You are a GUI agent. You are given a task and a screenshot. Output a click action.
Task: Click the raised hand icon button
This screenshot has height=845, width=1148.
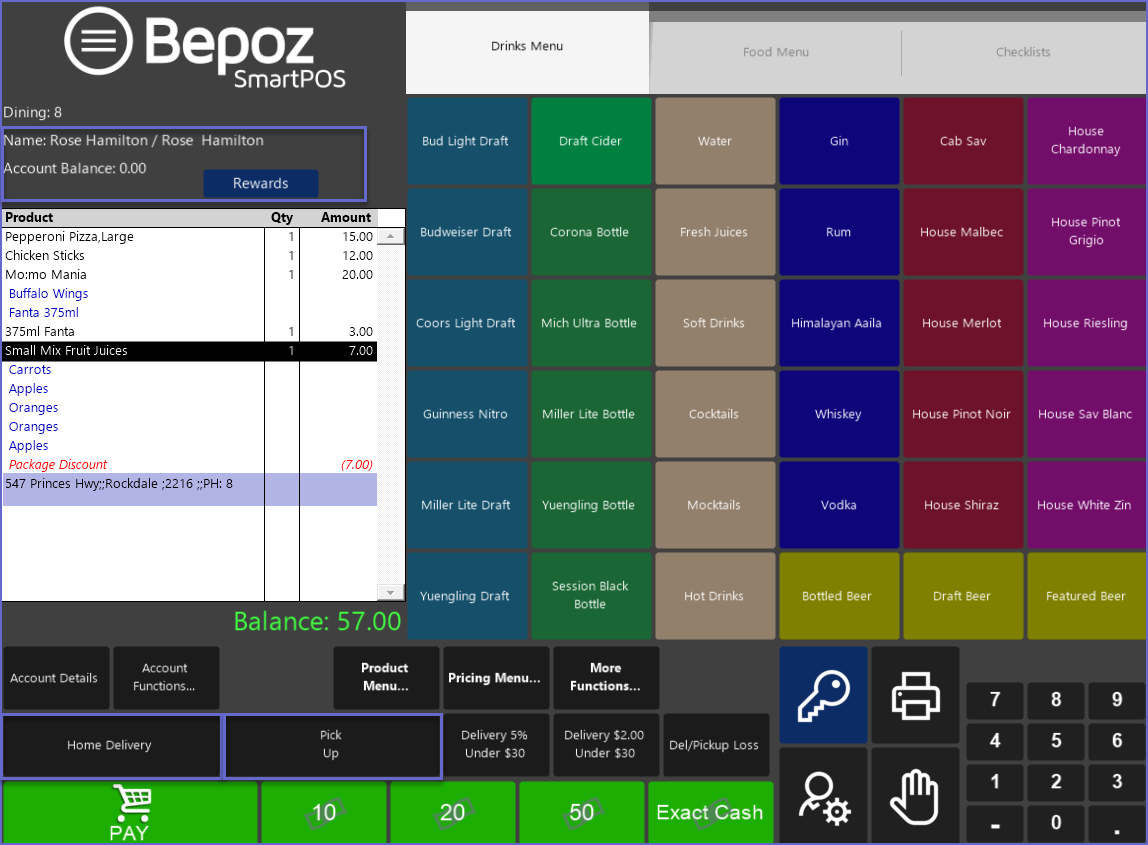[x=915, y=796]
